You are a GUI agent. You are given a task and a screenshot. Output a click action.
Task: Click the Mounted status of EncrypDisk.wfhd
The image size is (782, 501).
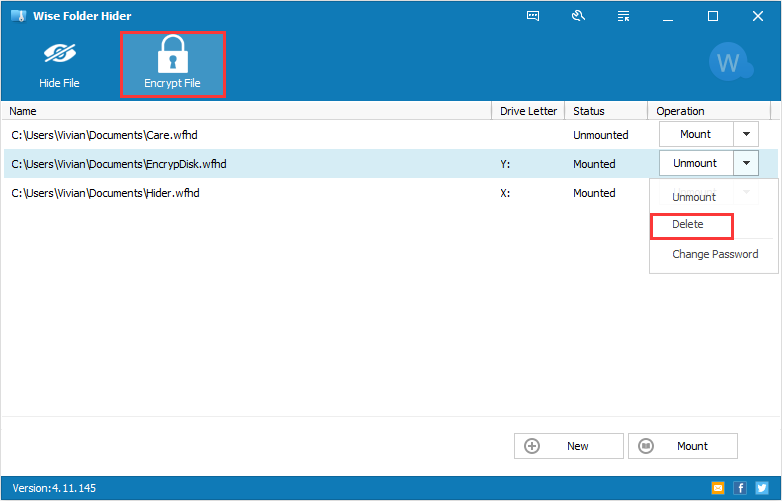pos(594,164)
